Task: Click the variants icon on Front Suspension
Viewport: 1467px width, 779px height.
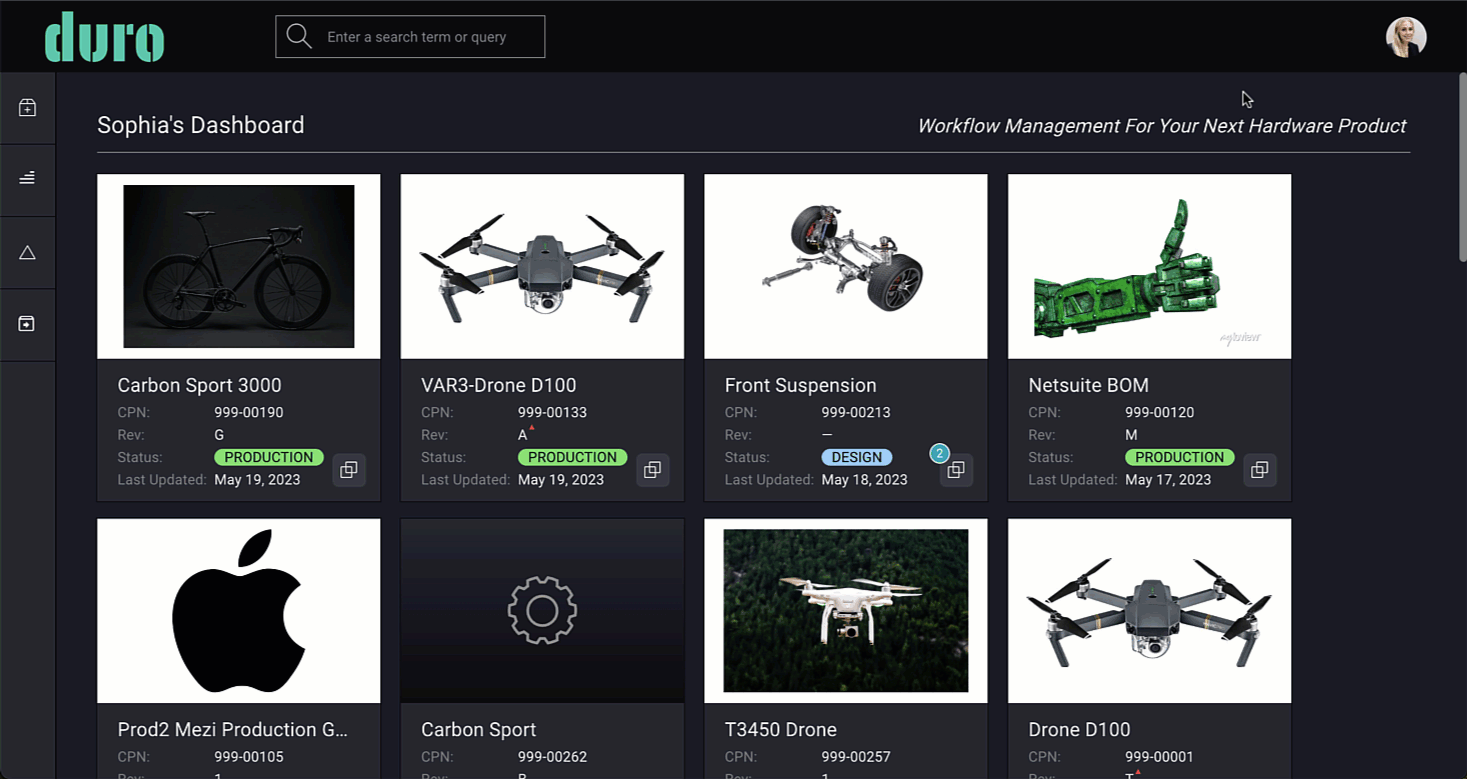Action: click(x=956, y=470)
